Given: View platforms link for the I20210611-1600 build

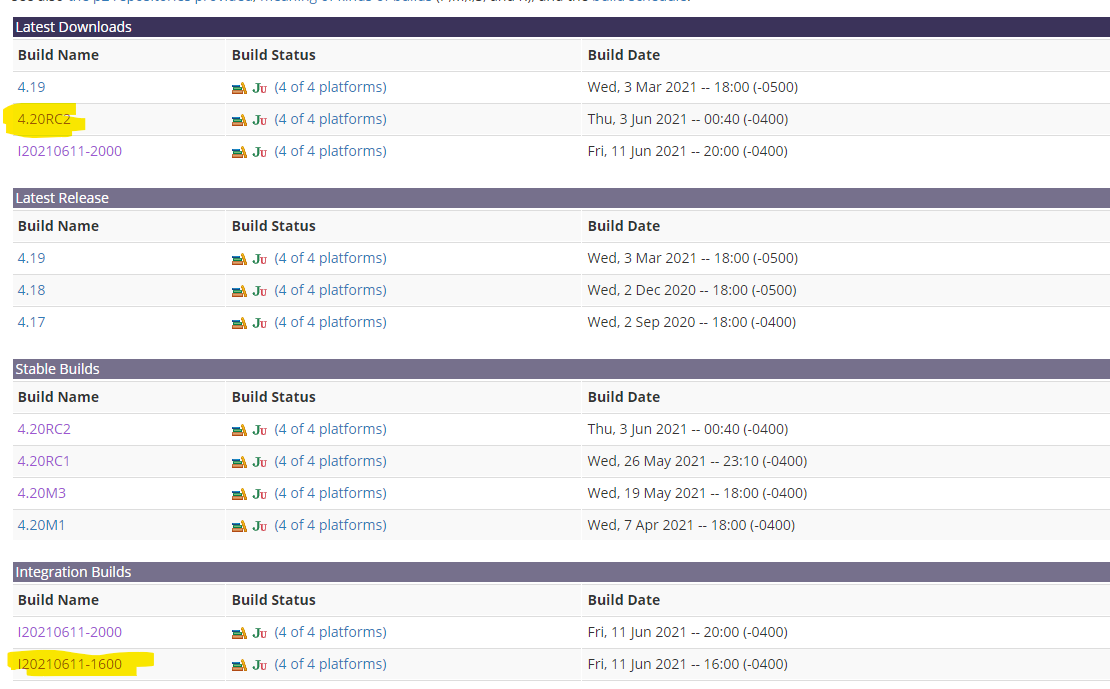Looking at the screenshot, I should click(x=330, y=664).
